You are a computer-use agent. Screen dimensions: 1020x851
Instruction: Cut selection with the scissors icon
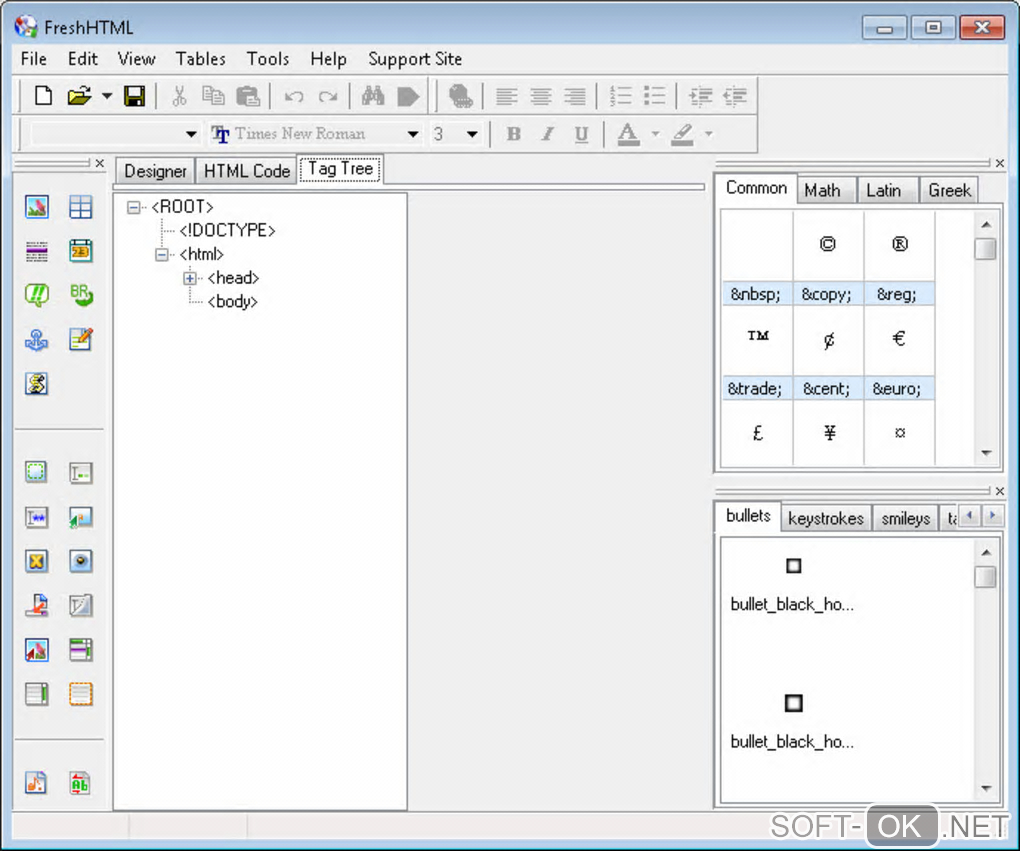click(x=179, y=96)
